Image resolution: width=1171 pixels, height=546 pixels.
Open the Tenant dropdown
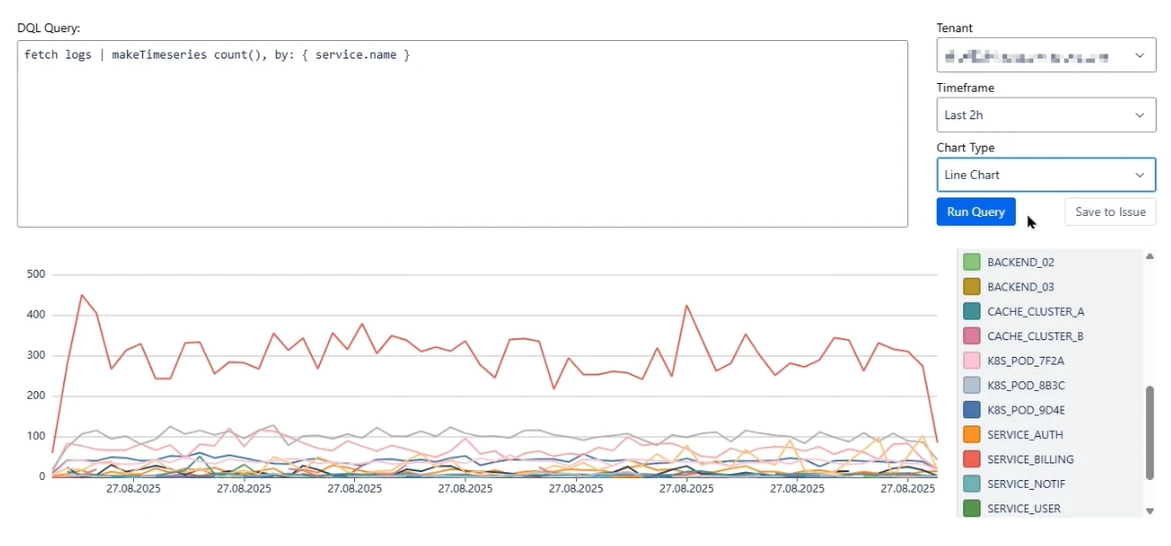(x=1045, y=56)
